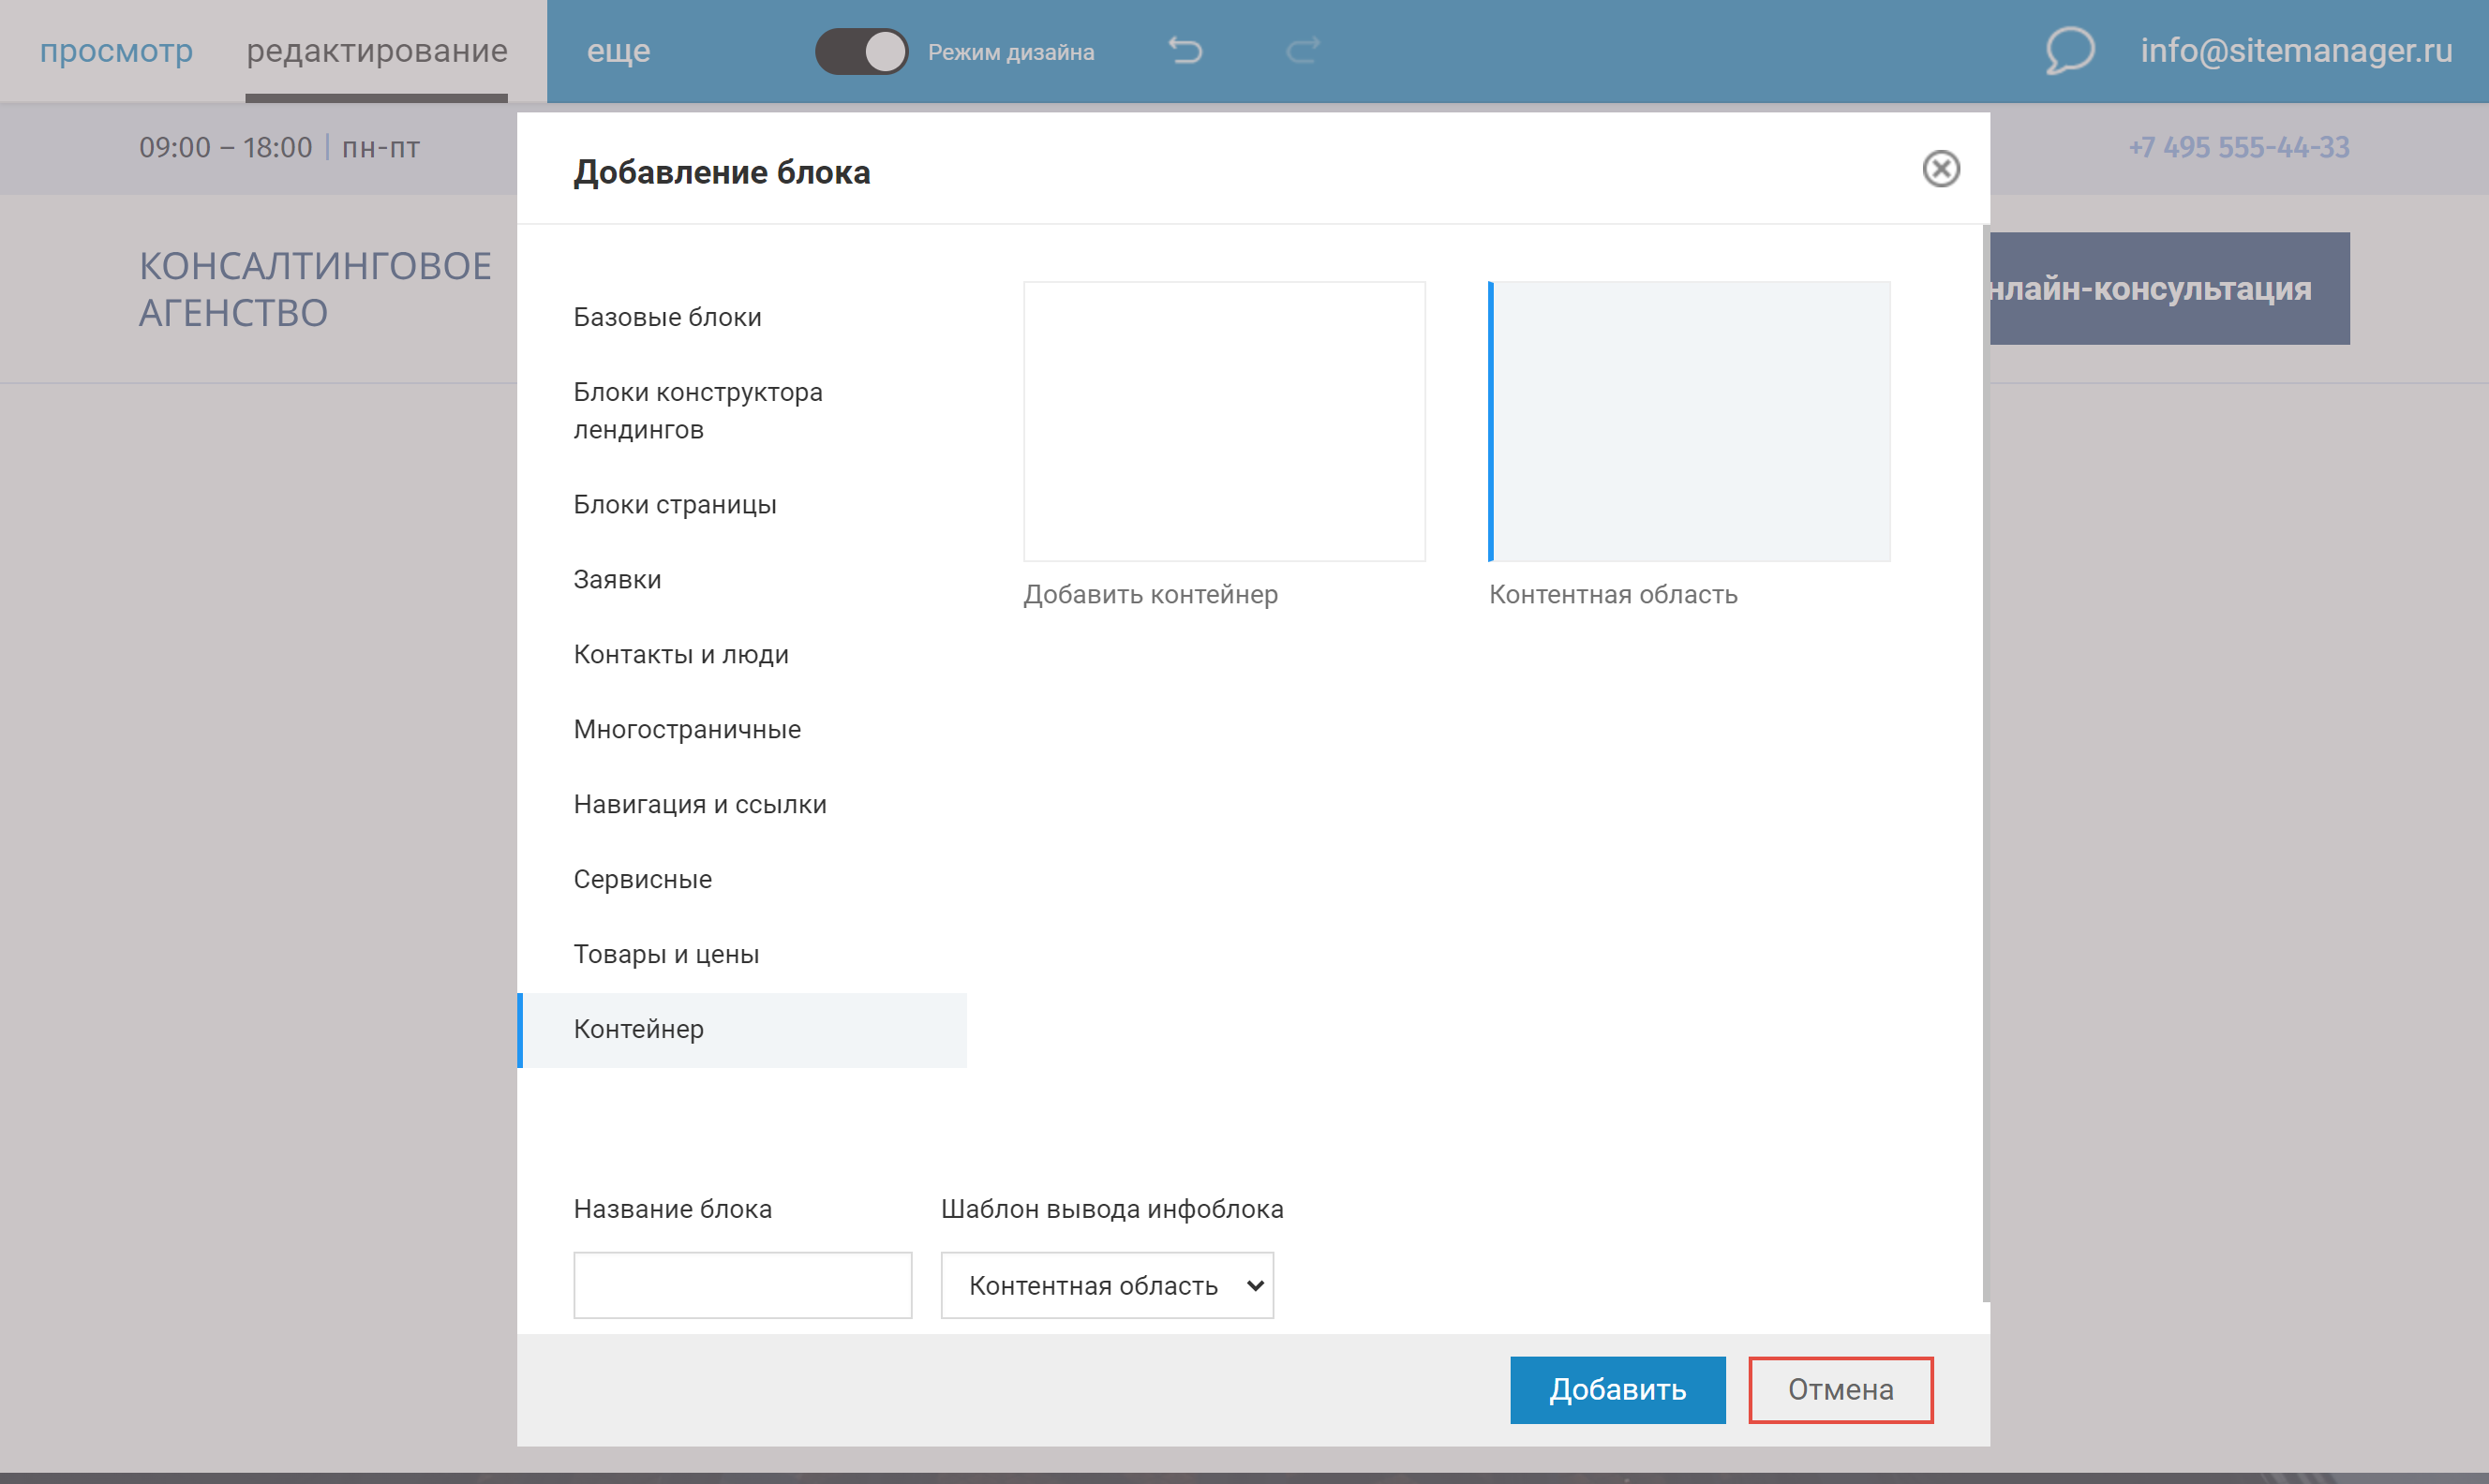Image resolution: width=2489 pixels, height=1484 pixels.
Task: Open the Базовые блоки category
Action: (667, 317)
